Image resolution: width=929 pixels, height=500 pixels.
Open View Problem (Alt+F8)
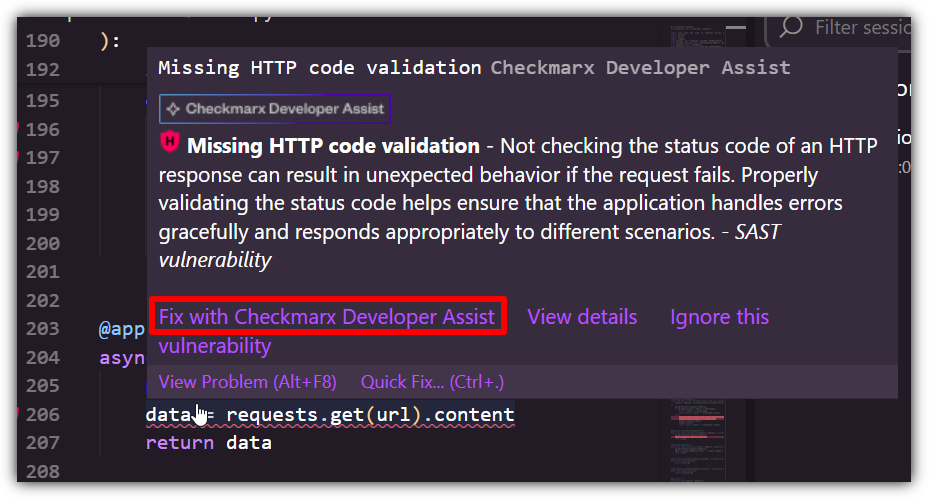tap(247, 382)
